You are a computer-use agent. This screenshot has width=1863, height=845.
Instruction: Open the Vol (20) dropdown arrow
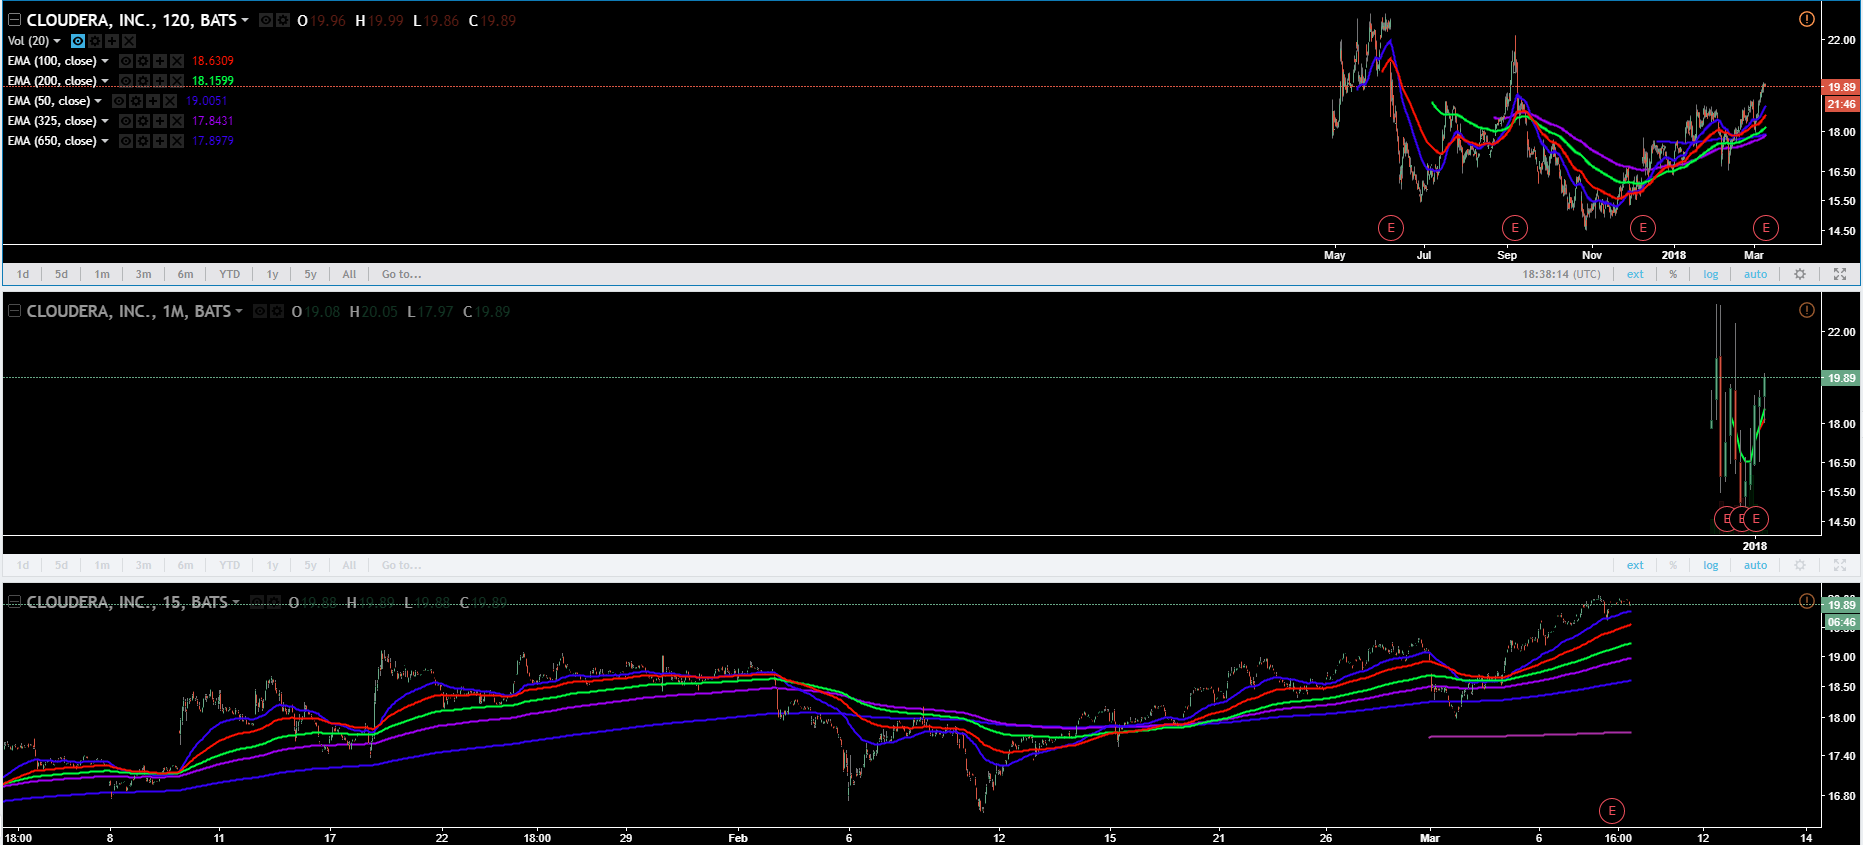pos(57,41)
